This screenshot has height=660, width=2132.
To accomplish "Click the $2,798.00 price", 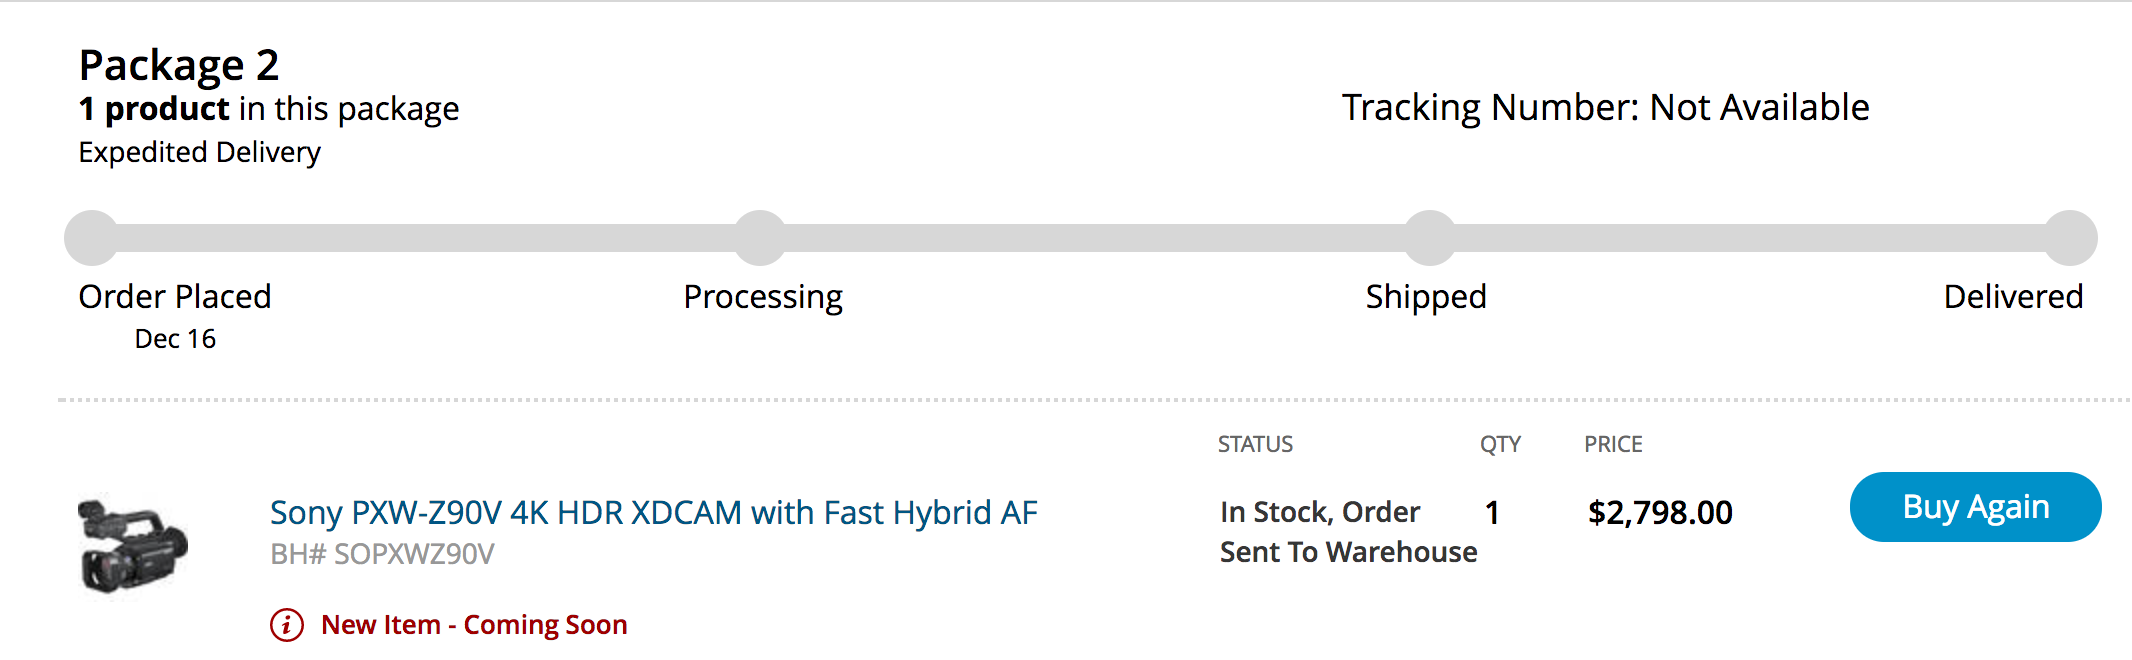I will click(1660, 513).
